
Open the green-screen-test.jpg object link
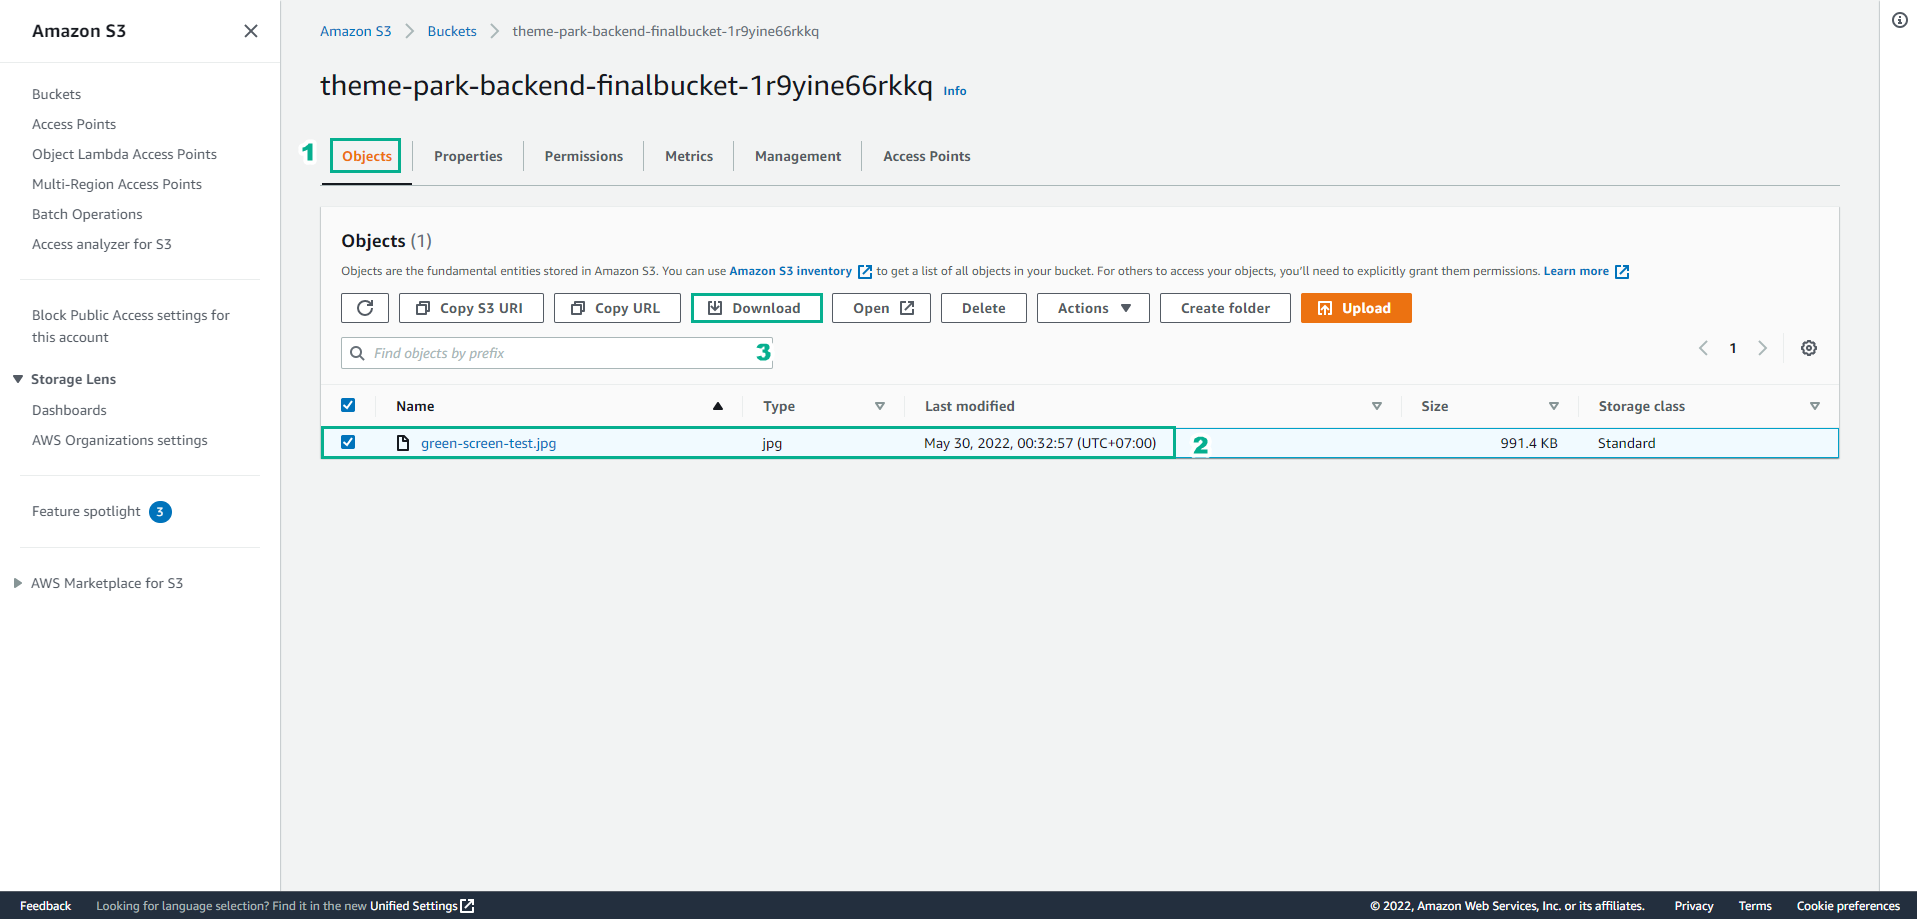pyautogui.click(x=488, y=443)
